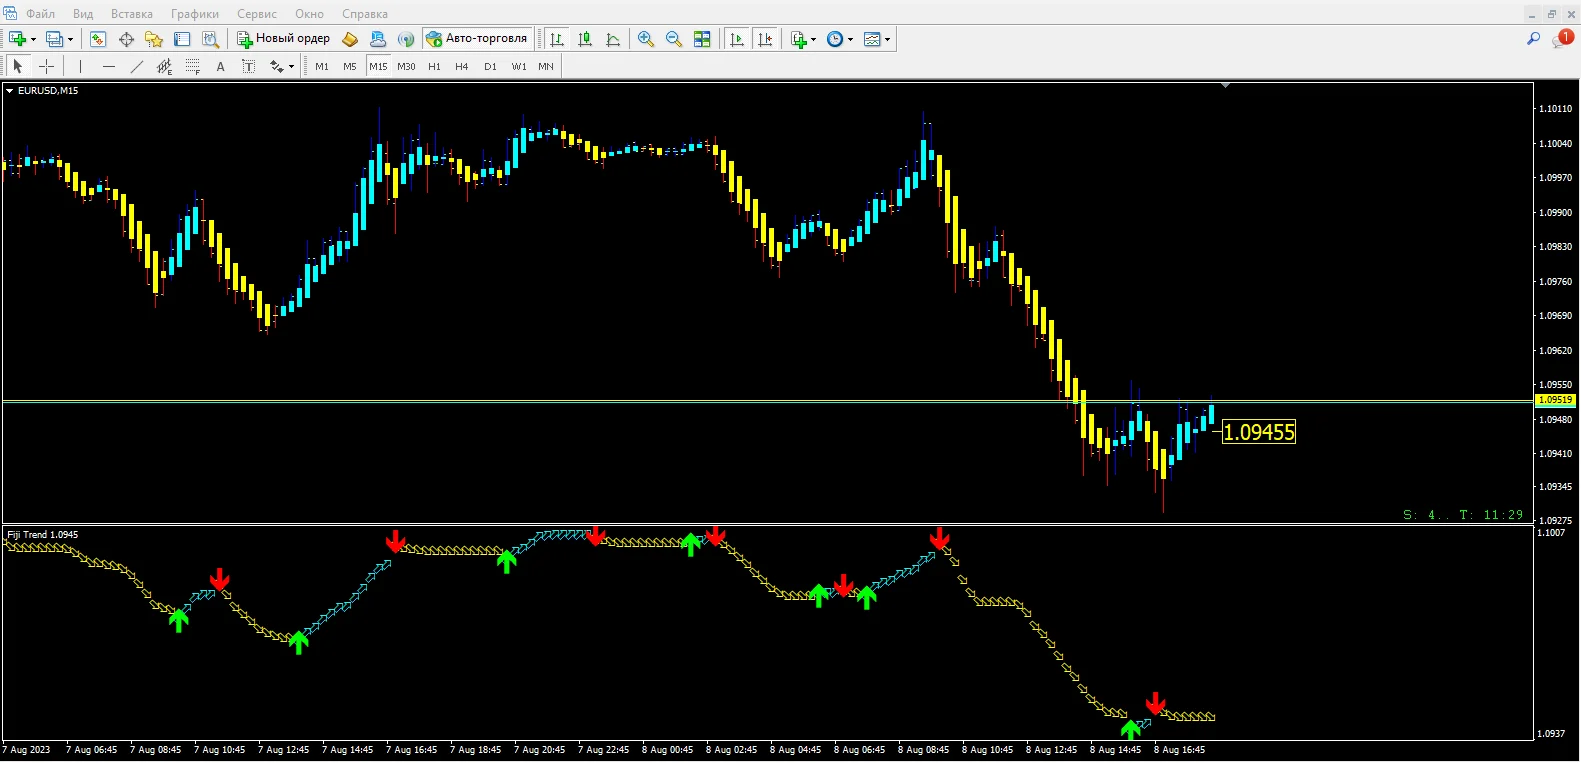
Task: Select the cursor arrow tool
Action: [x=17, y=66]
